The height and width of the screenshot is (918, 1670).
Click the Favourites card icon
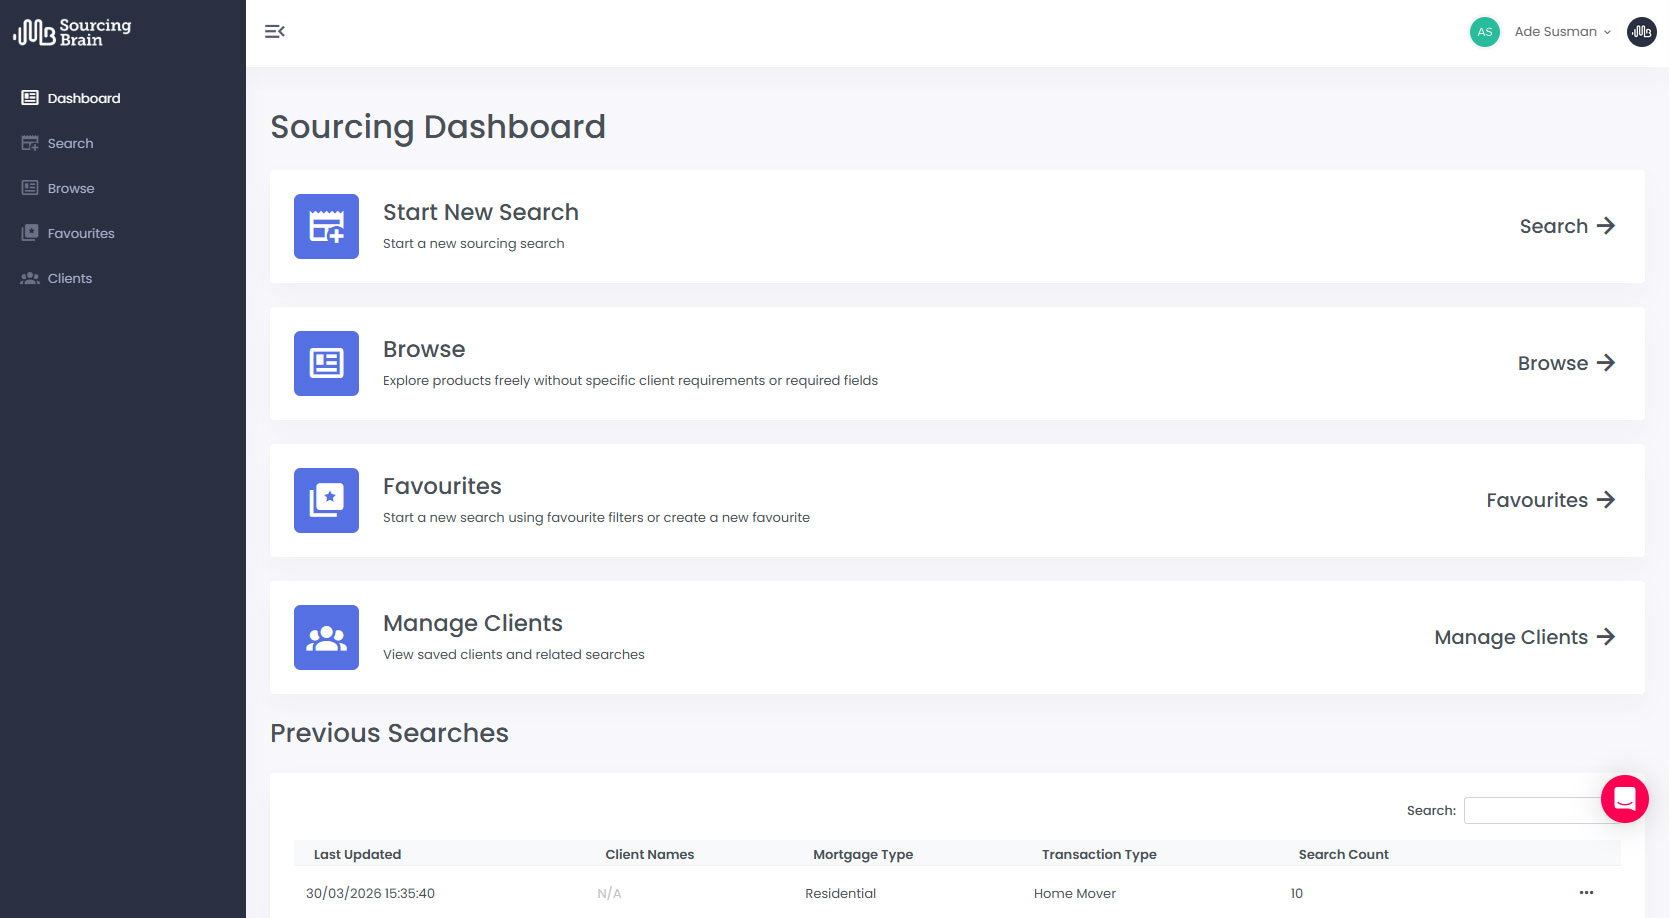click(x=326, y=500)
